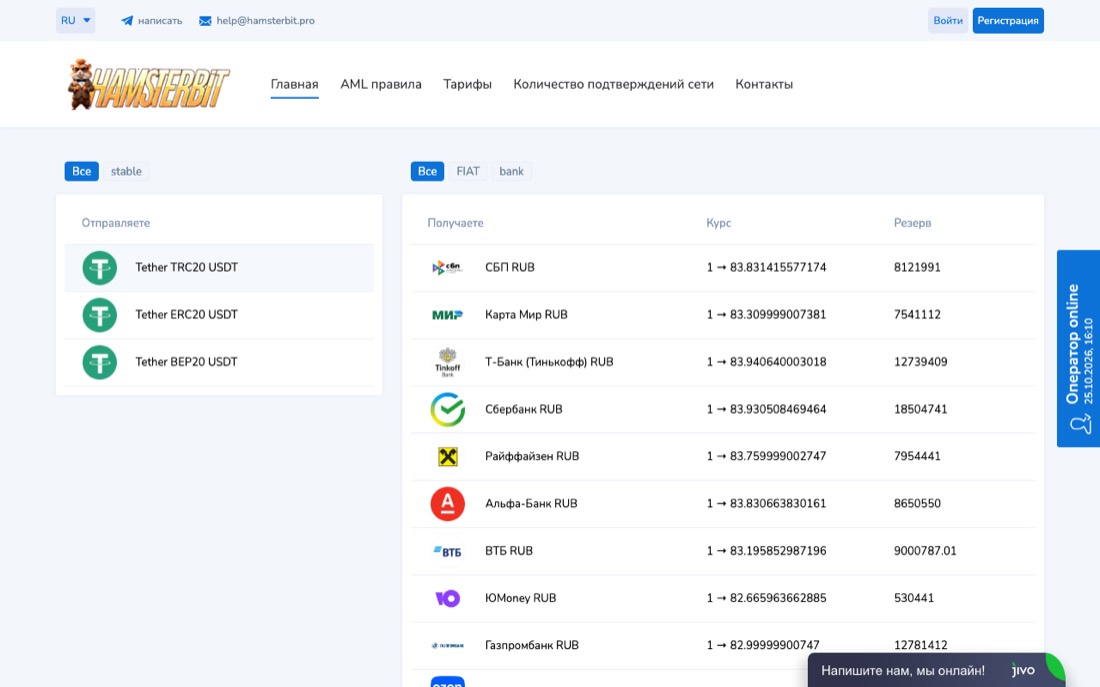Go to AML правила page

coord(381,84)
